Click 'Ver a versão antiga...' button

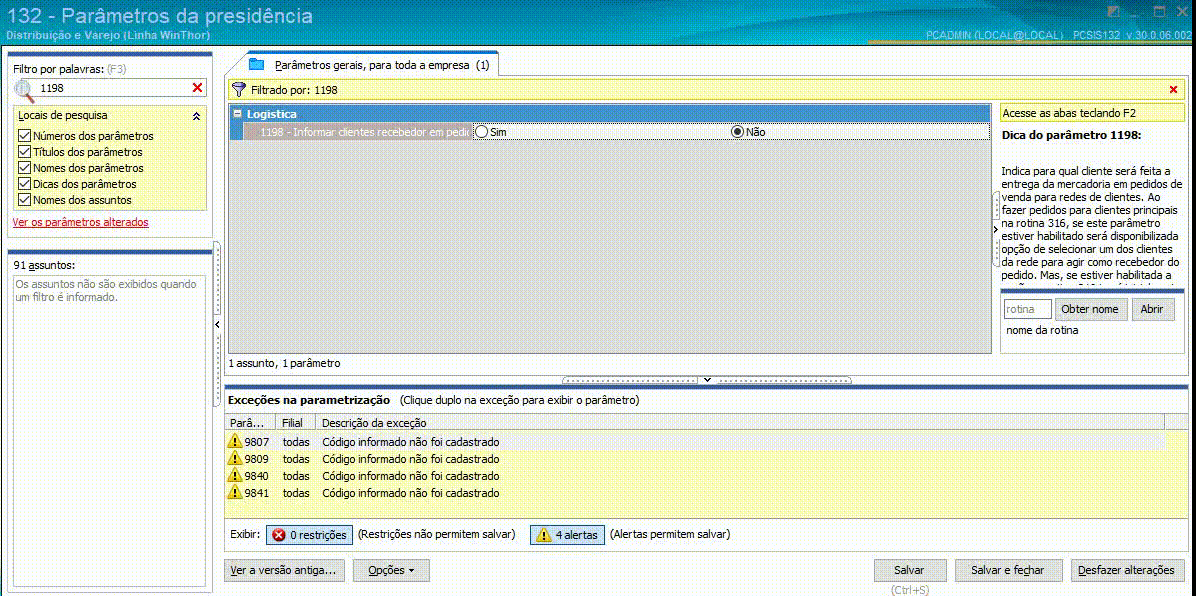click(286, 570)
